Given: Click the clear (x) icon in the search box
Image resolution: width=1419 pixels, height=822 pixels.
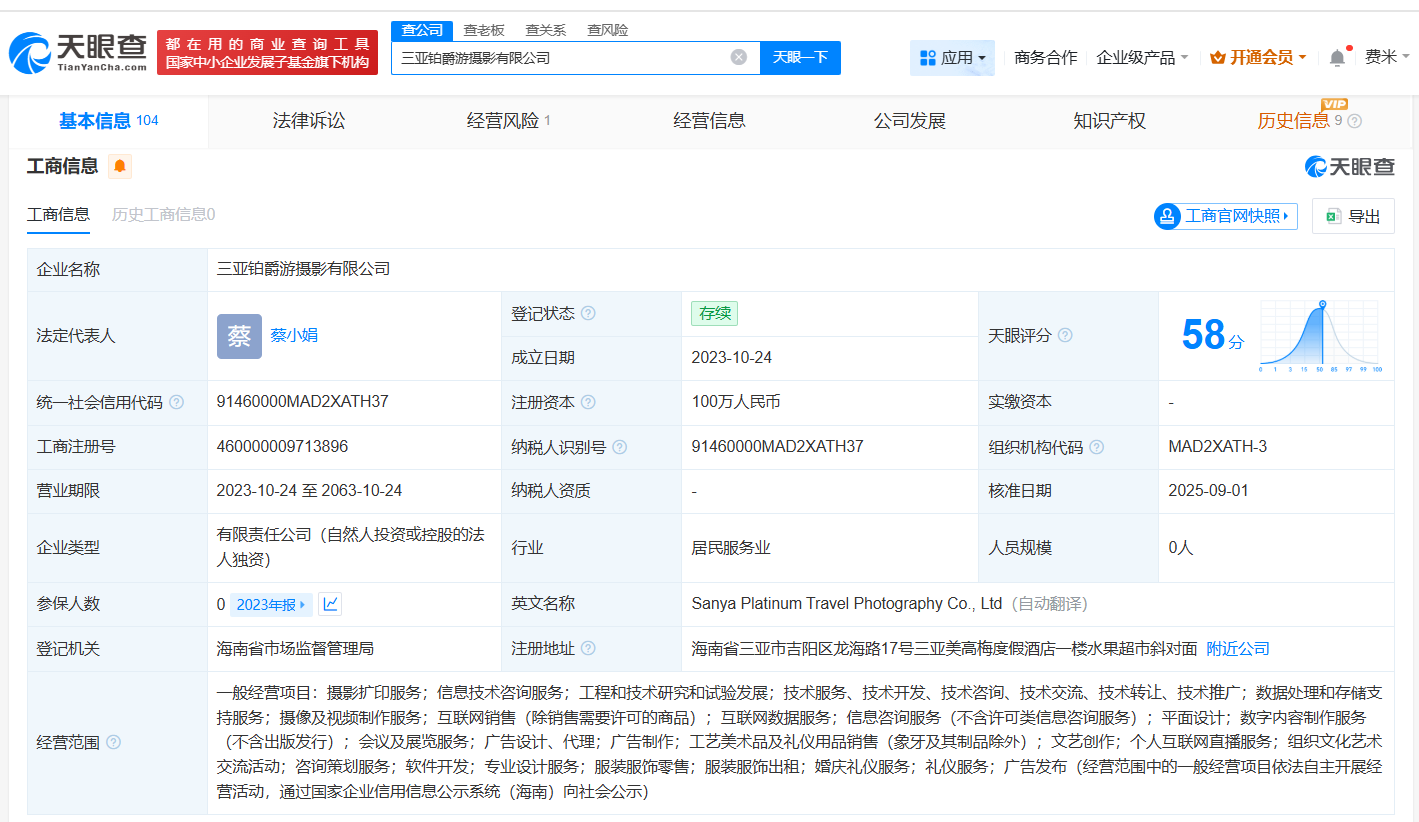Looking at the screenshot, I should (739, 57).
